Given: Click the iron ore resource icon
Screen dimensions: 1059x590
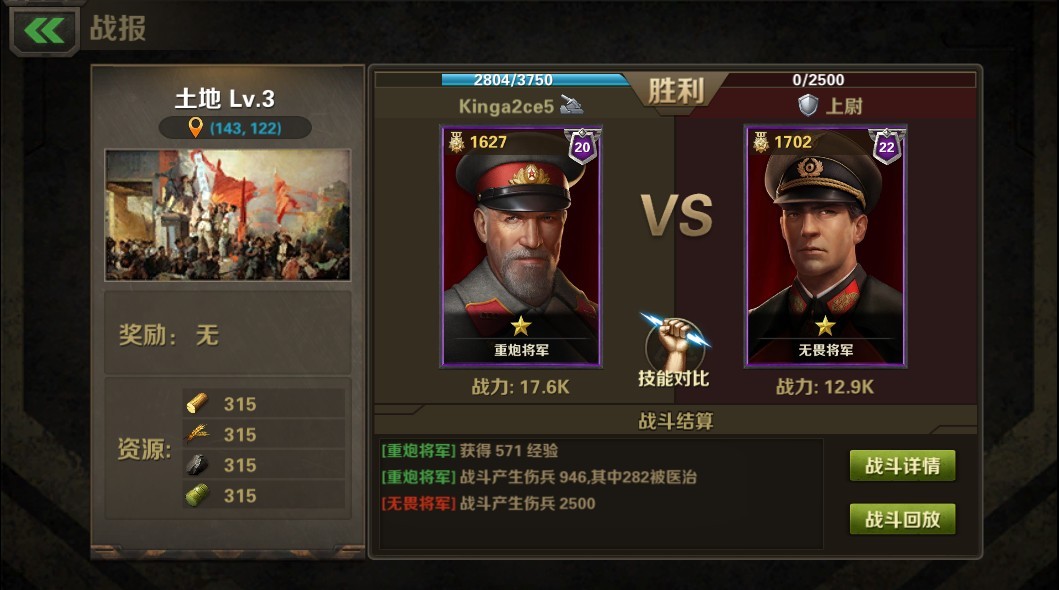Looking at the screenshot, I should click(x=197, y=464).
